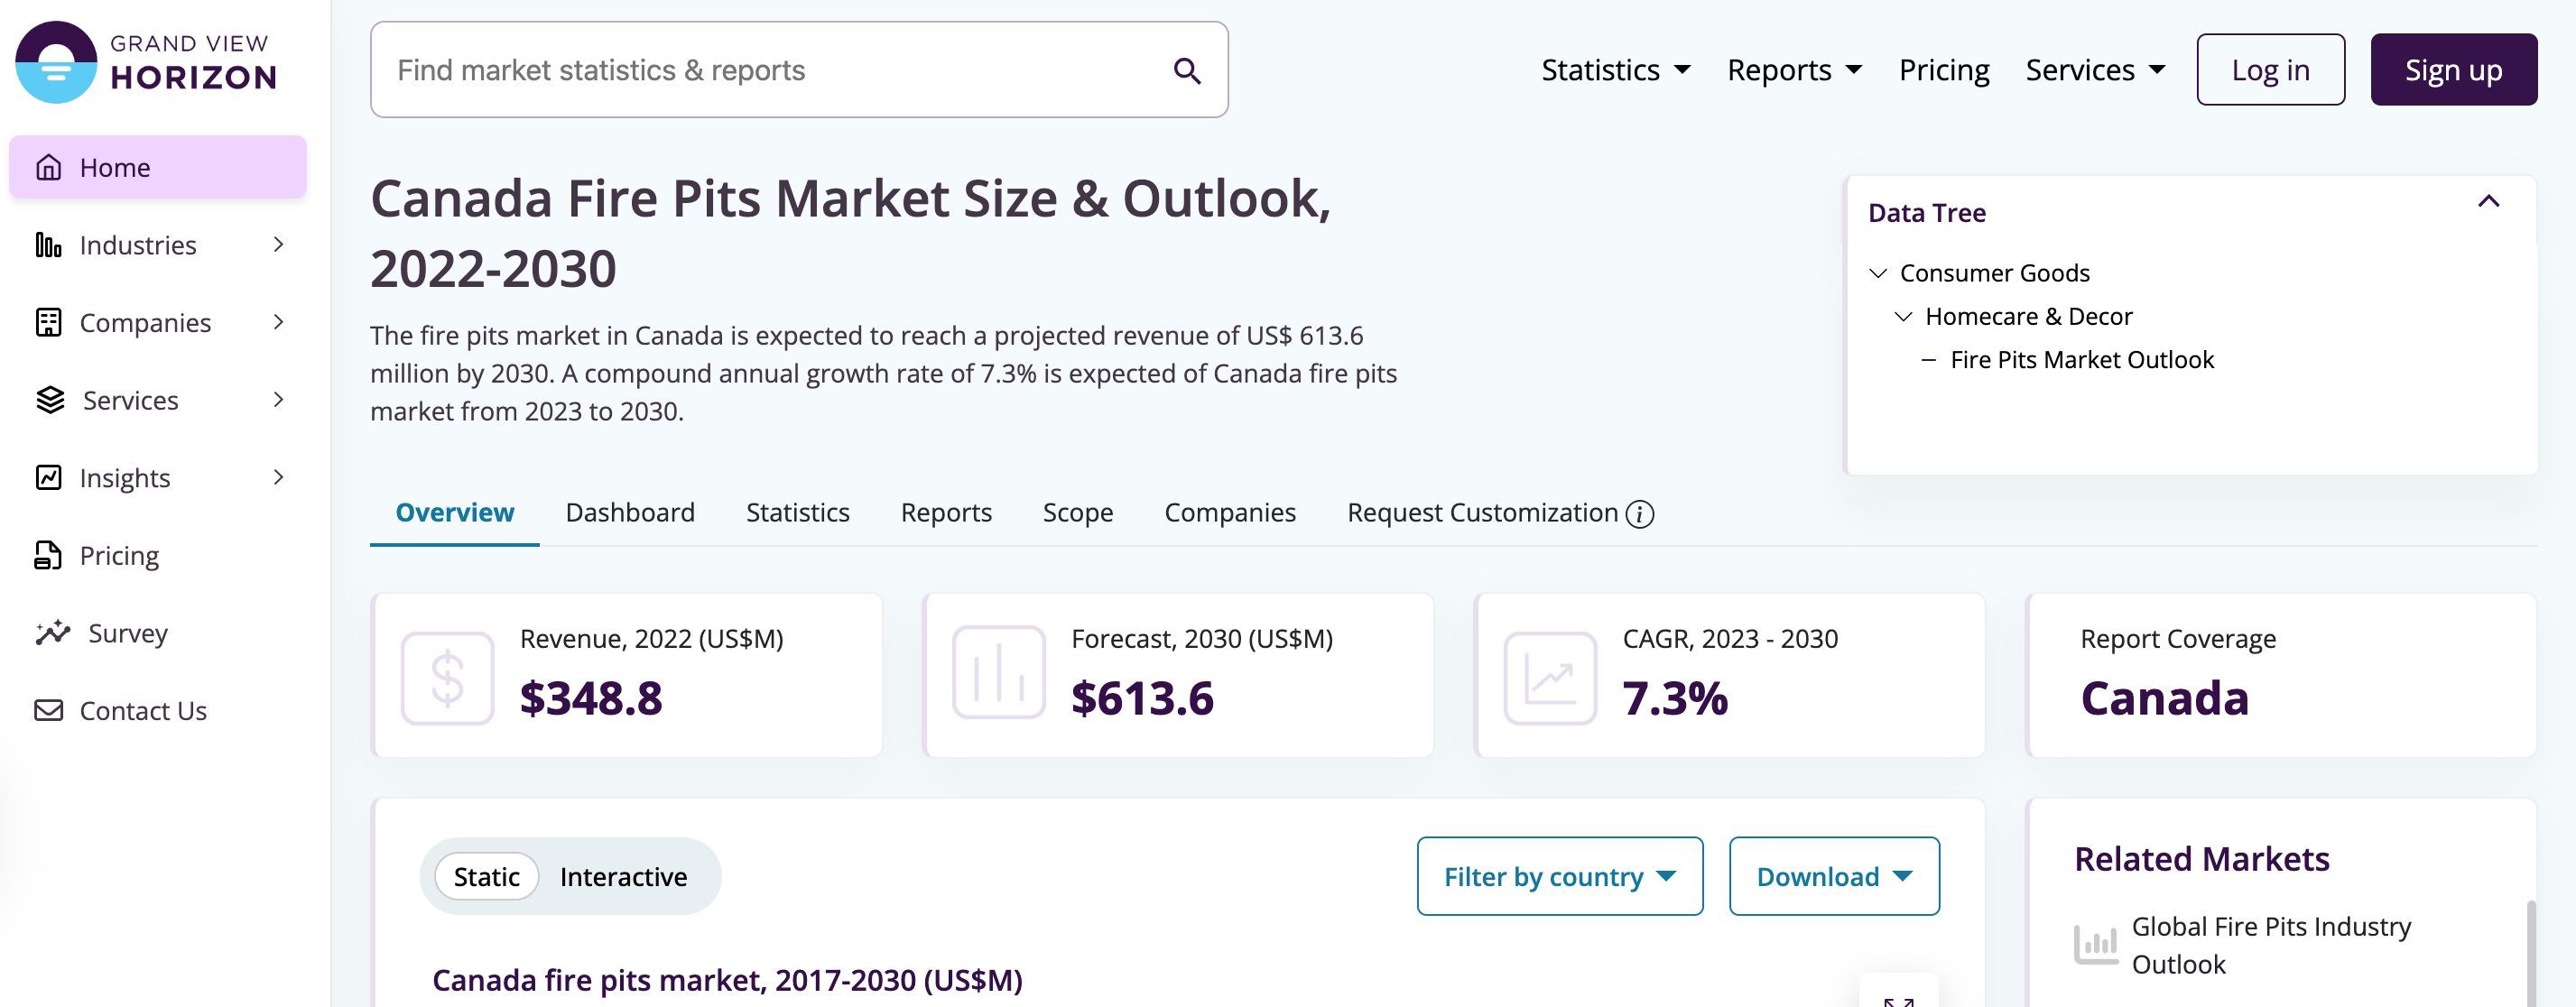This screenshot has height=1007, width=2576.
Task: Click the Contact Us envelope icon
Action: click(x=48, y=710)
